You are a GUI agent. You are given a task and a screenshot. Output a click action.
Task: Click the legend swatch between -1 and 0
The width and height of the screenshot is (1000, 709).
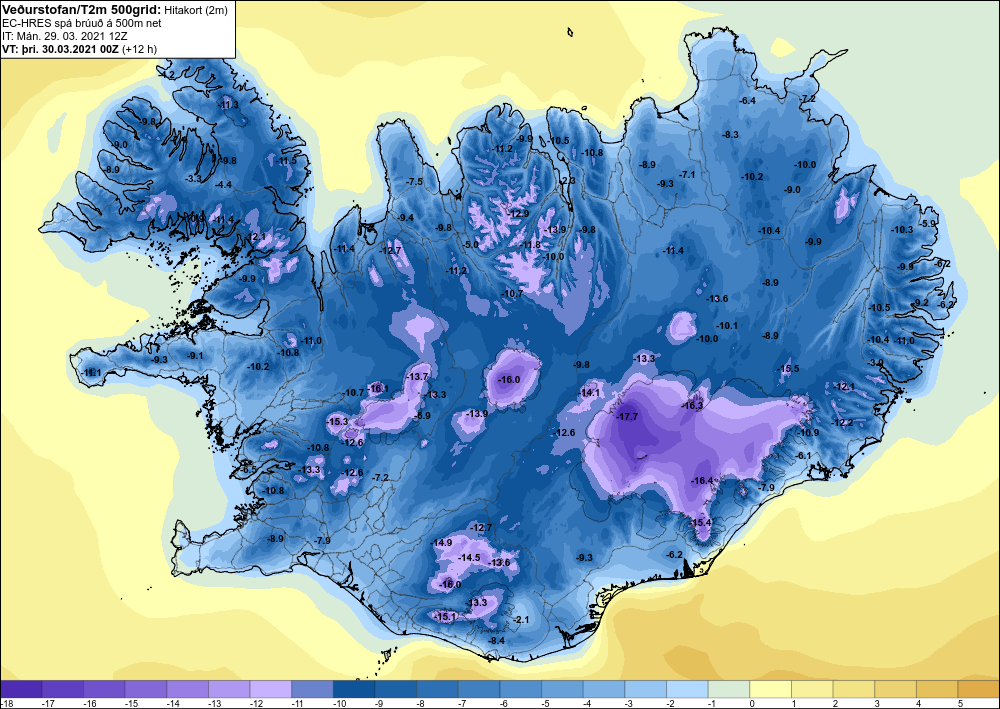pos(729,689)
